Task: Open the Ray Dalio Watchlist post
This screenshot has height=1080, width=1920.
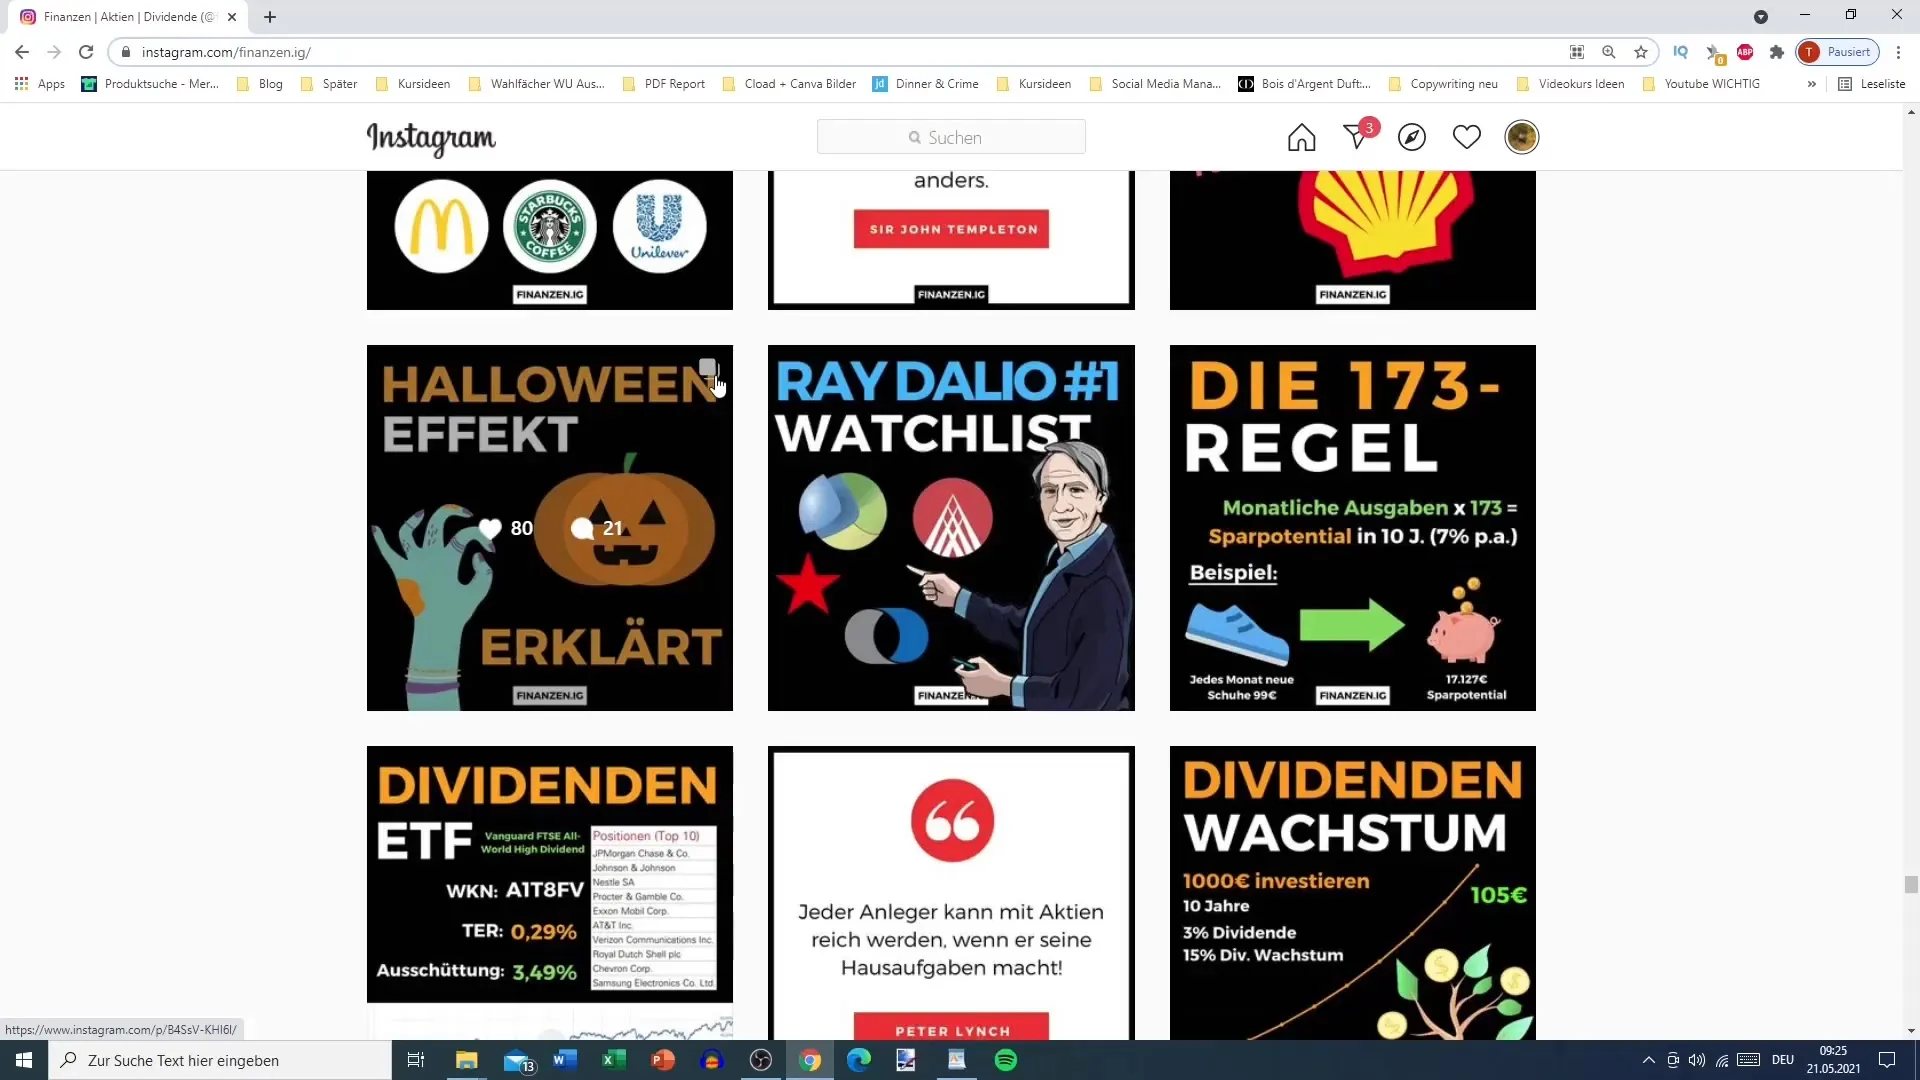Action: click(951, 528)
